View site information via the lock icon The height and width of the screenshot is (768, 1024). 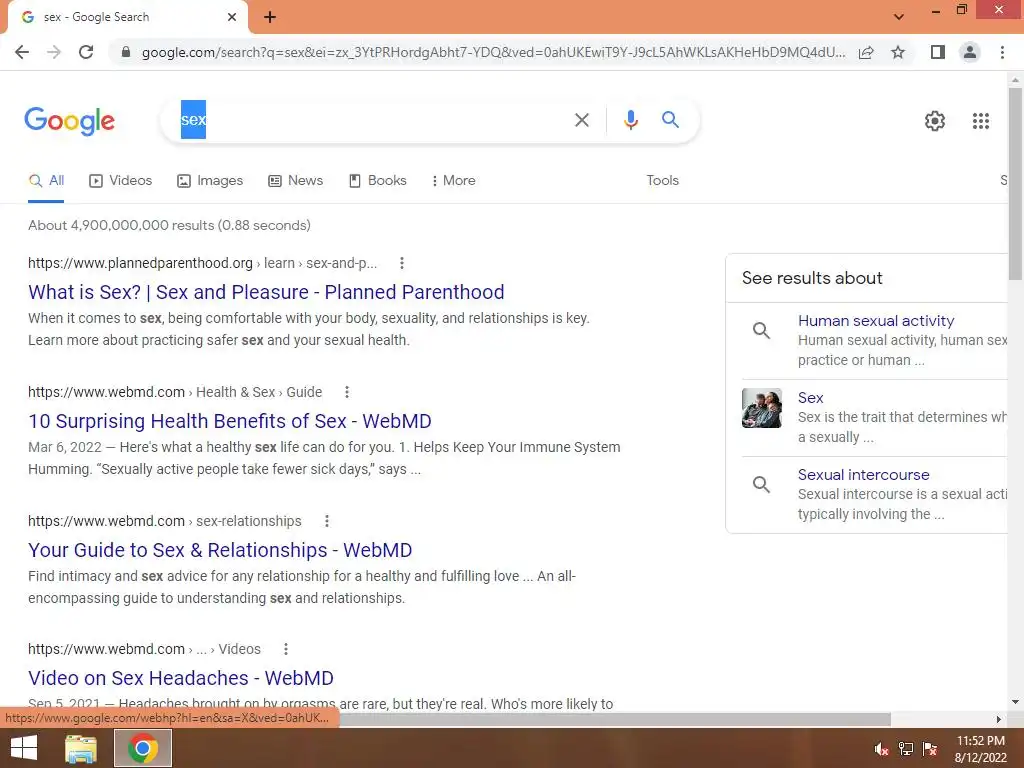[126, 52]
